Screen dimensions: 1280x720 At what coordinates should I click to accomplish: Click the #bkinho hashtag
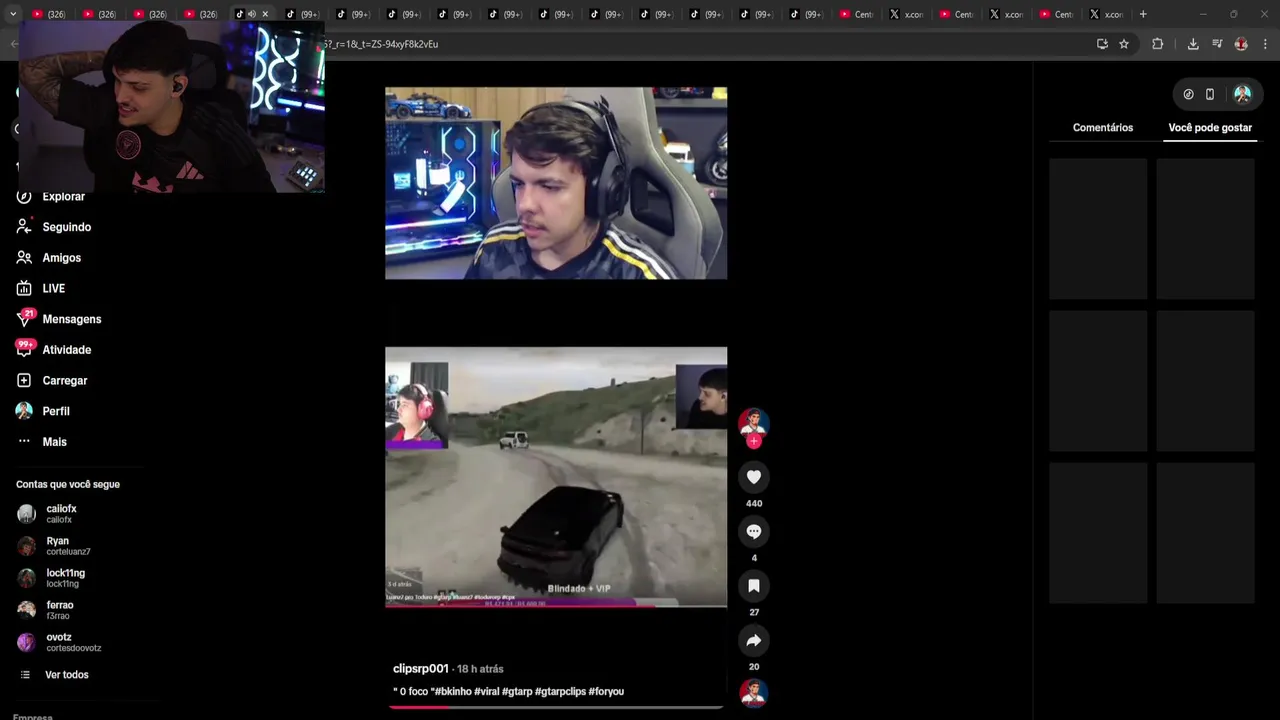click(453, 692)
